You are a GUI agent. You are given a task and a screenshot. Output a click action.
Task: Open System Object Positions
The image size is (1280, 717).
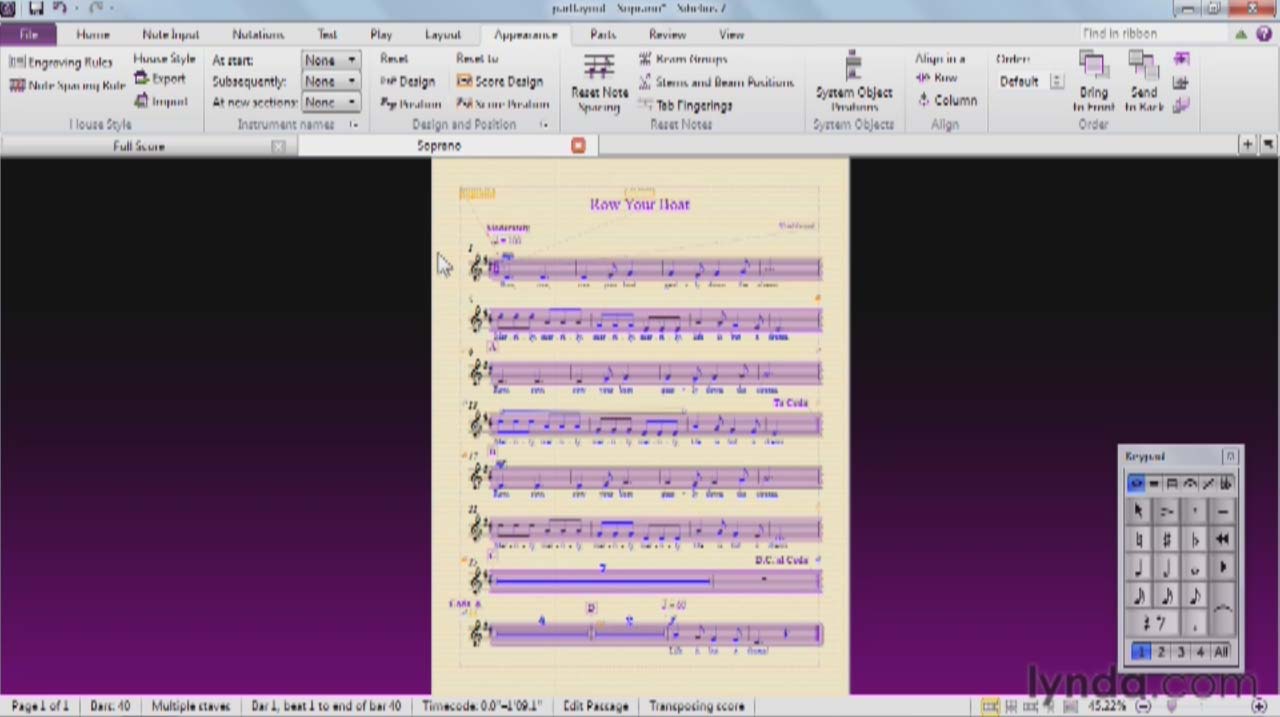coord(853,83)
